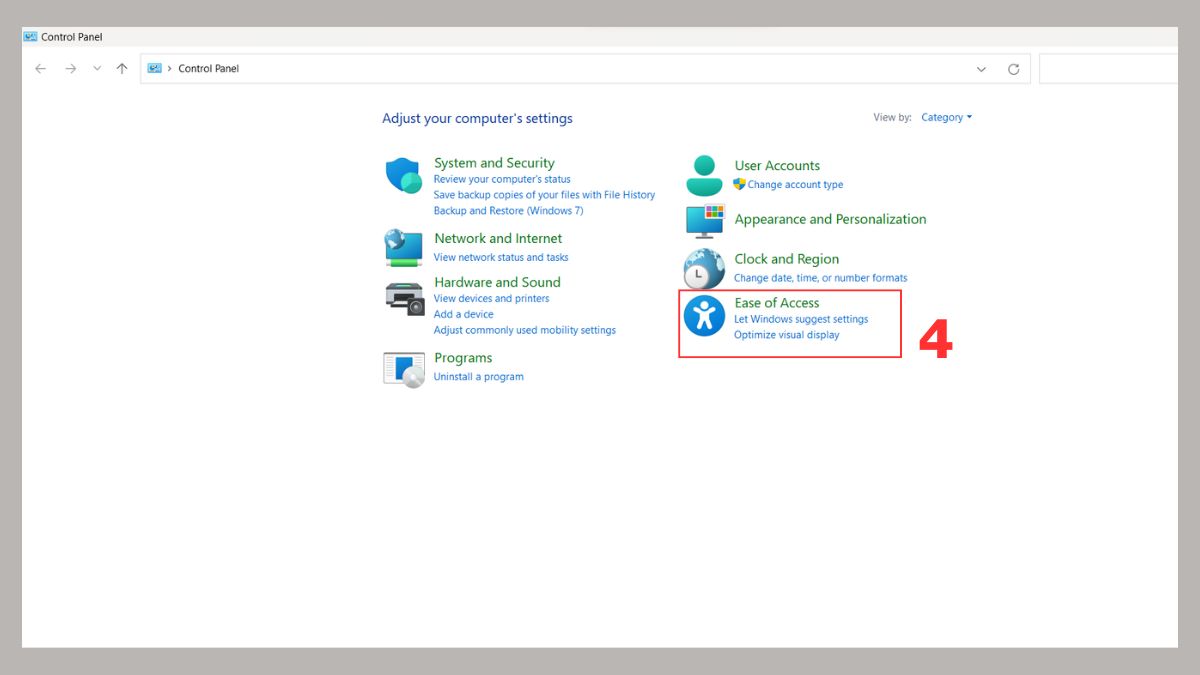Open the Hardware and Sound category
This screenshot has height=675, width=1200.
click(497, 282)
